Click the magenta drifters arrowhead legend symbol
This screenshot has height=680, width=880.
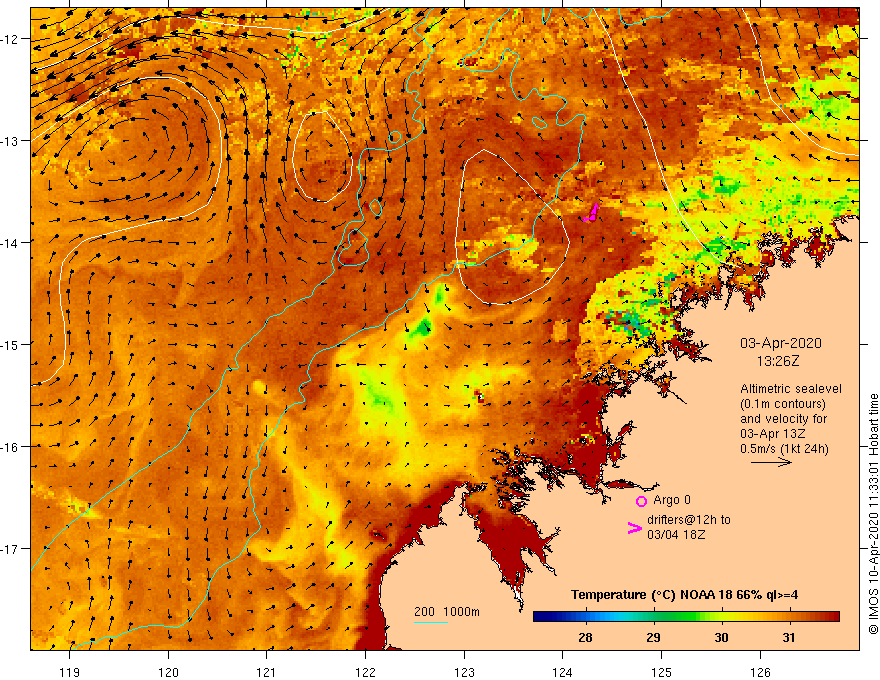[634, 527]
